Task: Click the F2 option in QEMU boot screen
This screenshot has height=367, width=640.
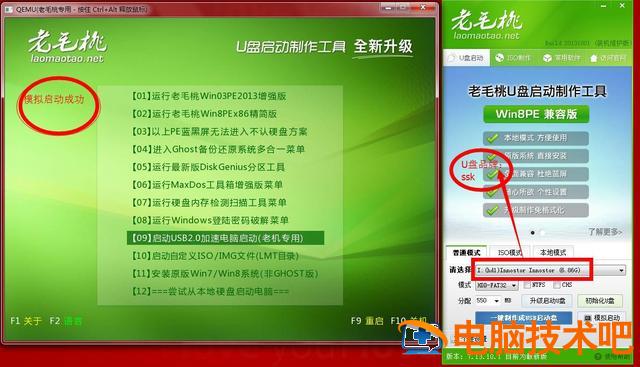Action: coord(65,321)
